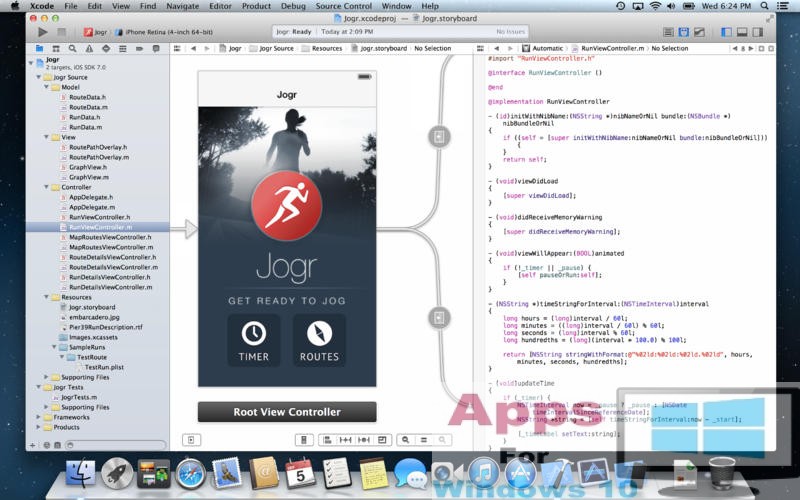Select AppDelegate.m file
This screenshot has width=800, height=500.
pyautogui.click(x=92, y=208)
